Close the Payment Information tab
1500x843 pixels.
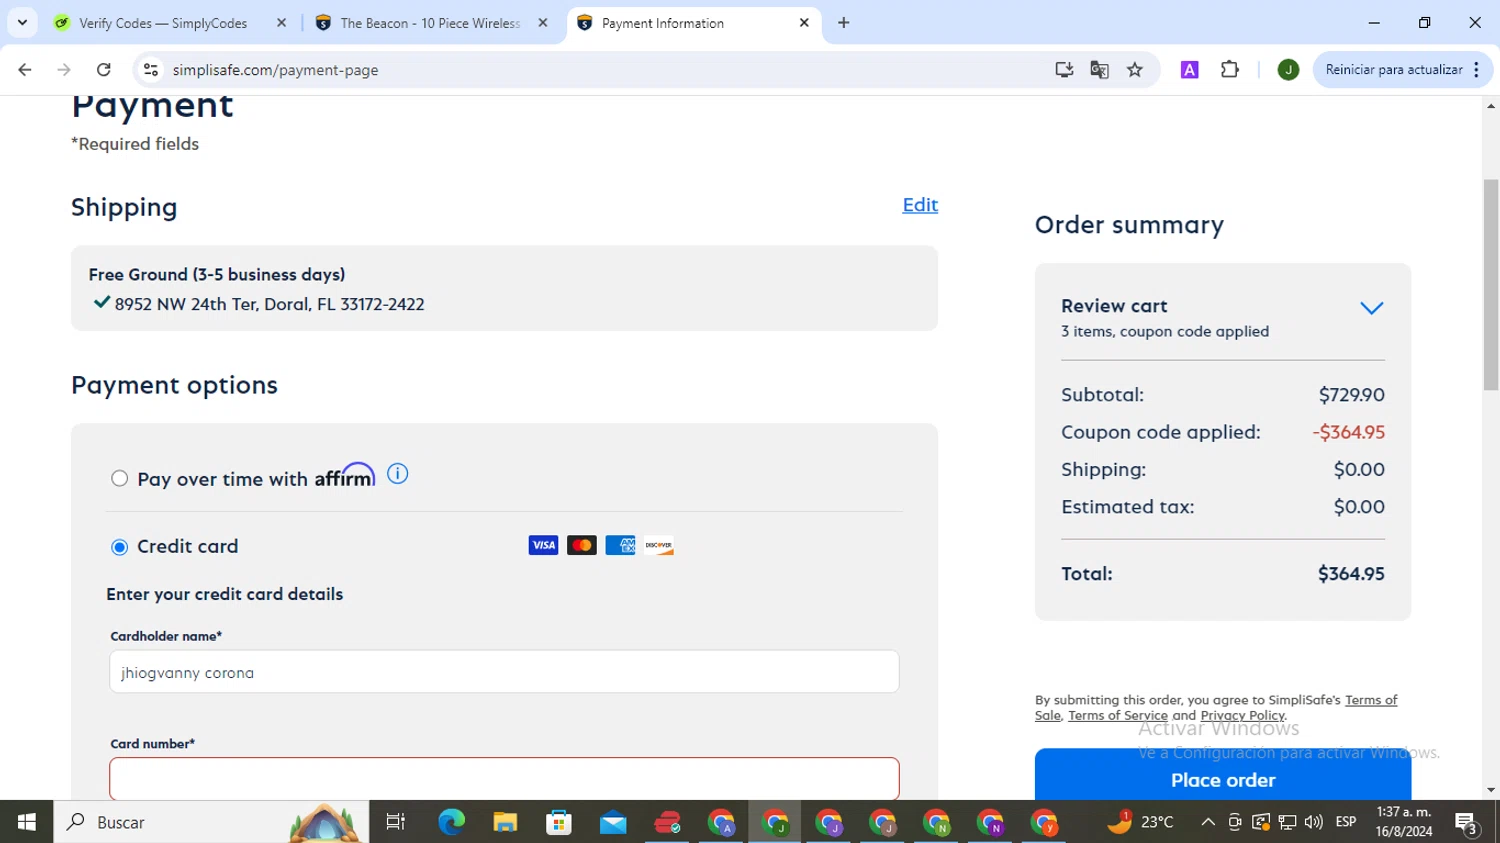click(804, 23)
